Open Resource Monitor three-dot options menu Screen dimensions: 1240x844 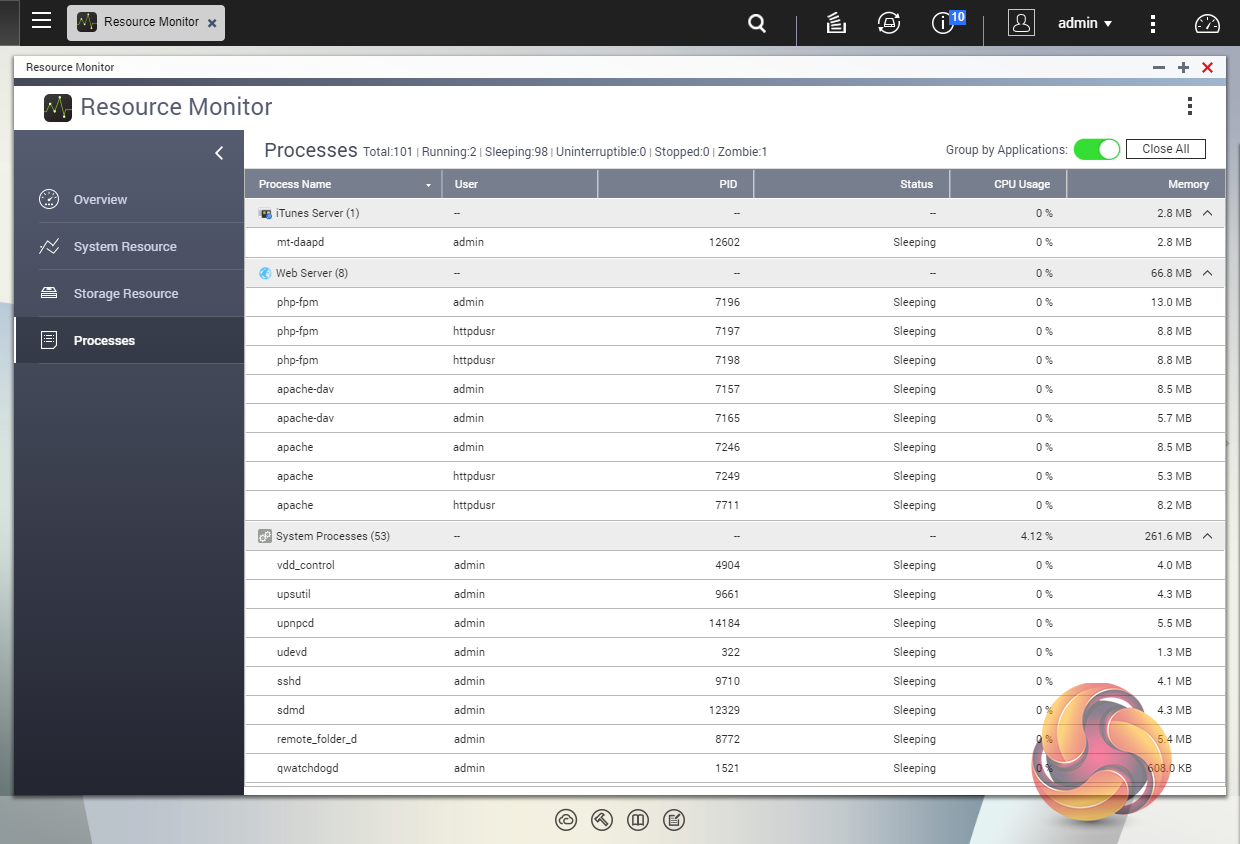click(1189, 107)
